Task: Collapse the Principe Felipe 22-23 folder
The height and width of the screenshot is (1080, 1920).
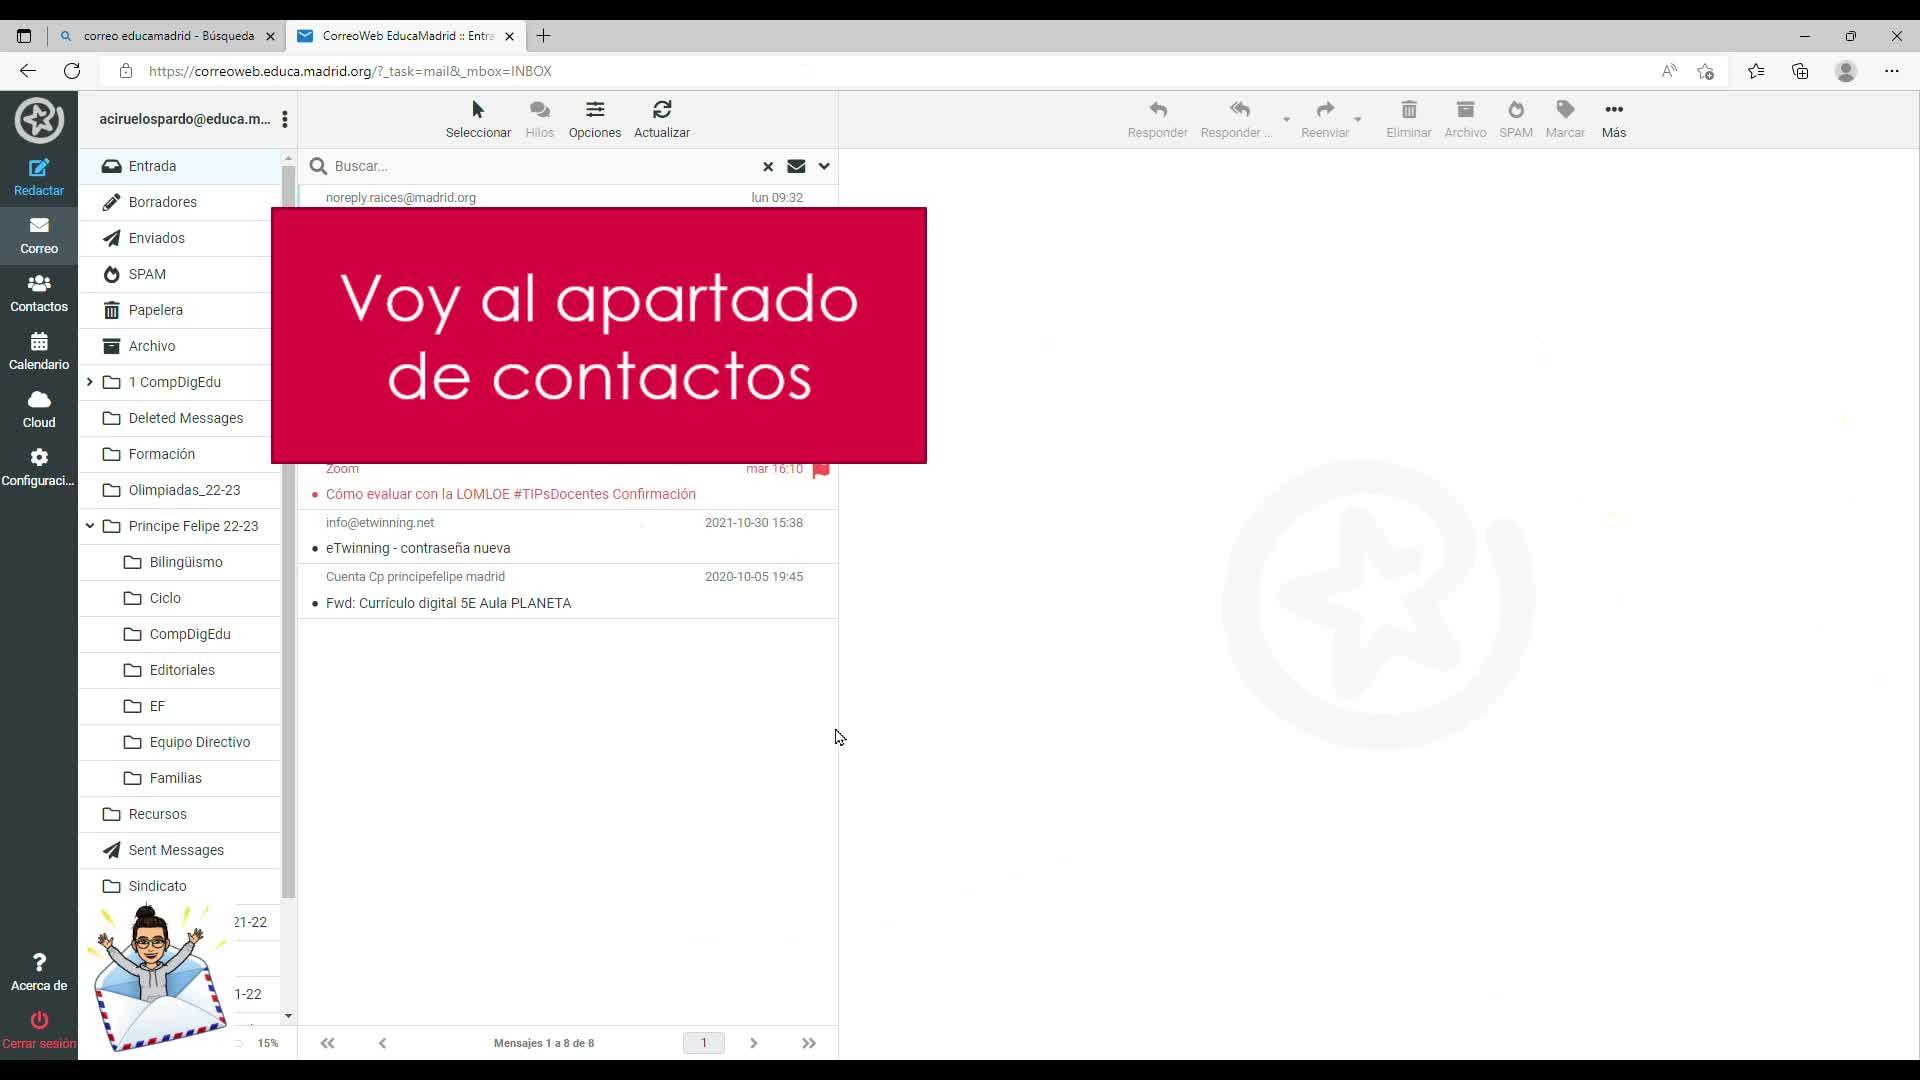Action: 90,526
